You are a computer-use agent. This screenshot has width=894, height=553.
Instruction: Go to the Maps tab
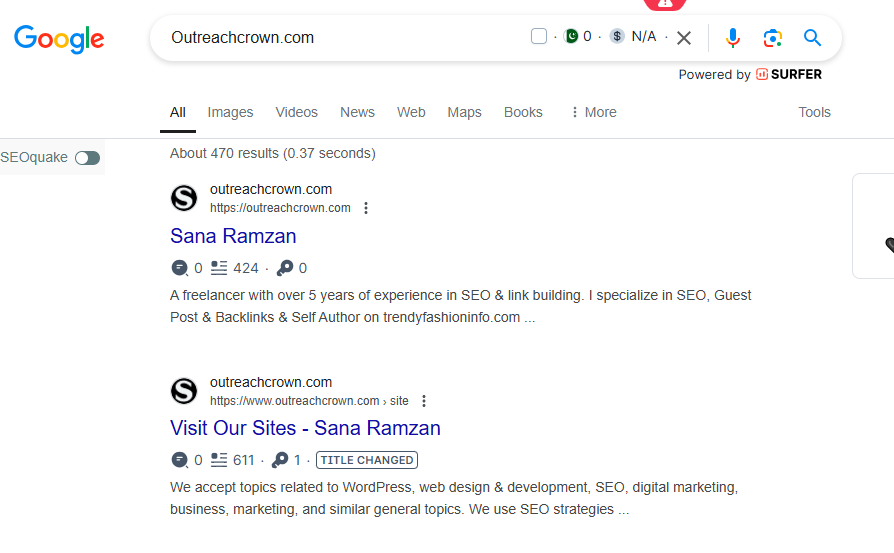click(x=465, y=112)
